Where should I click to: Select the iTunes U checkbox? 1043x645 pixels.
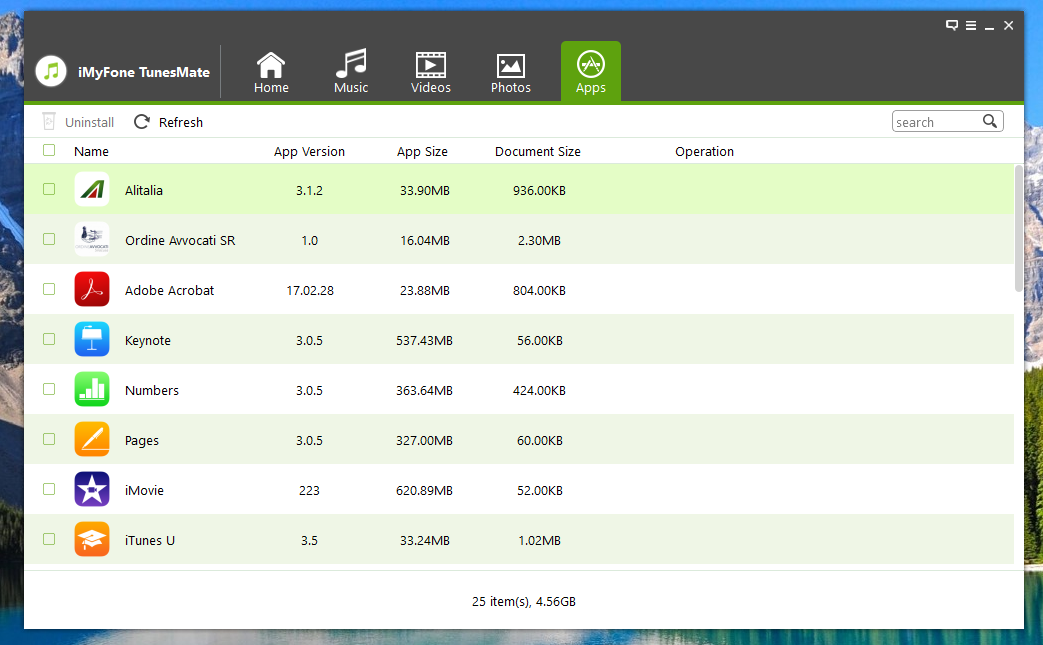click(49, 539)
